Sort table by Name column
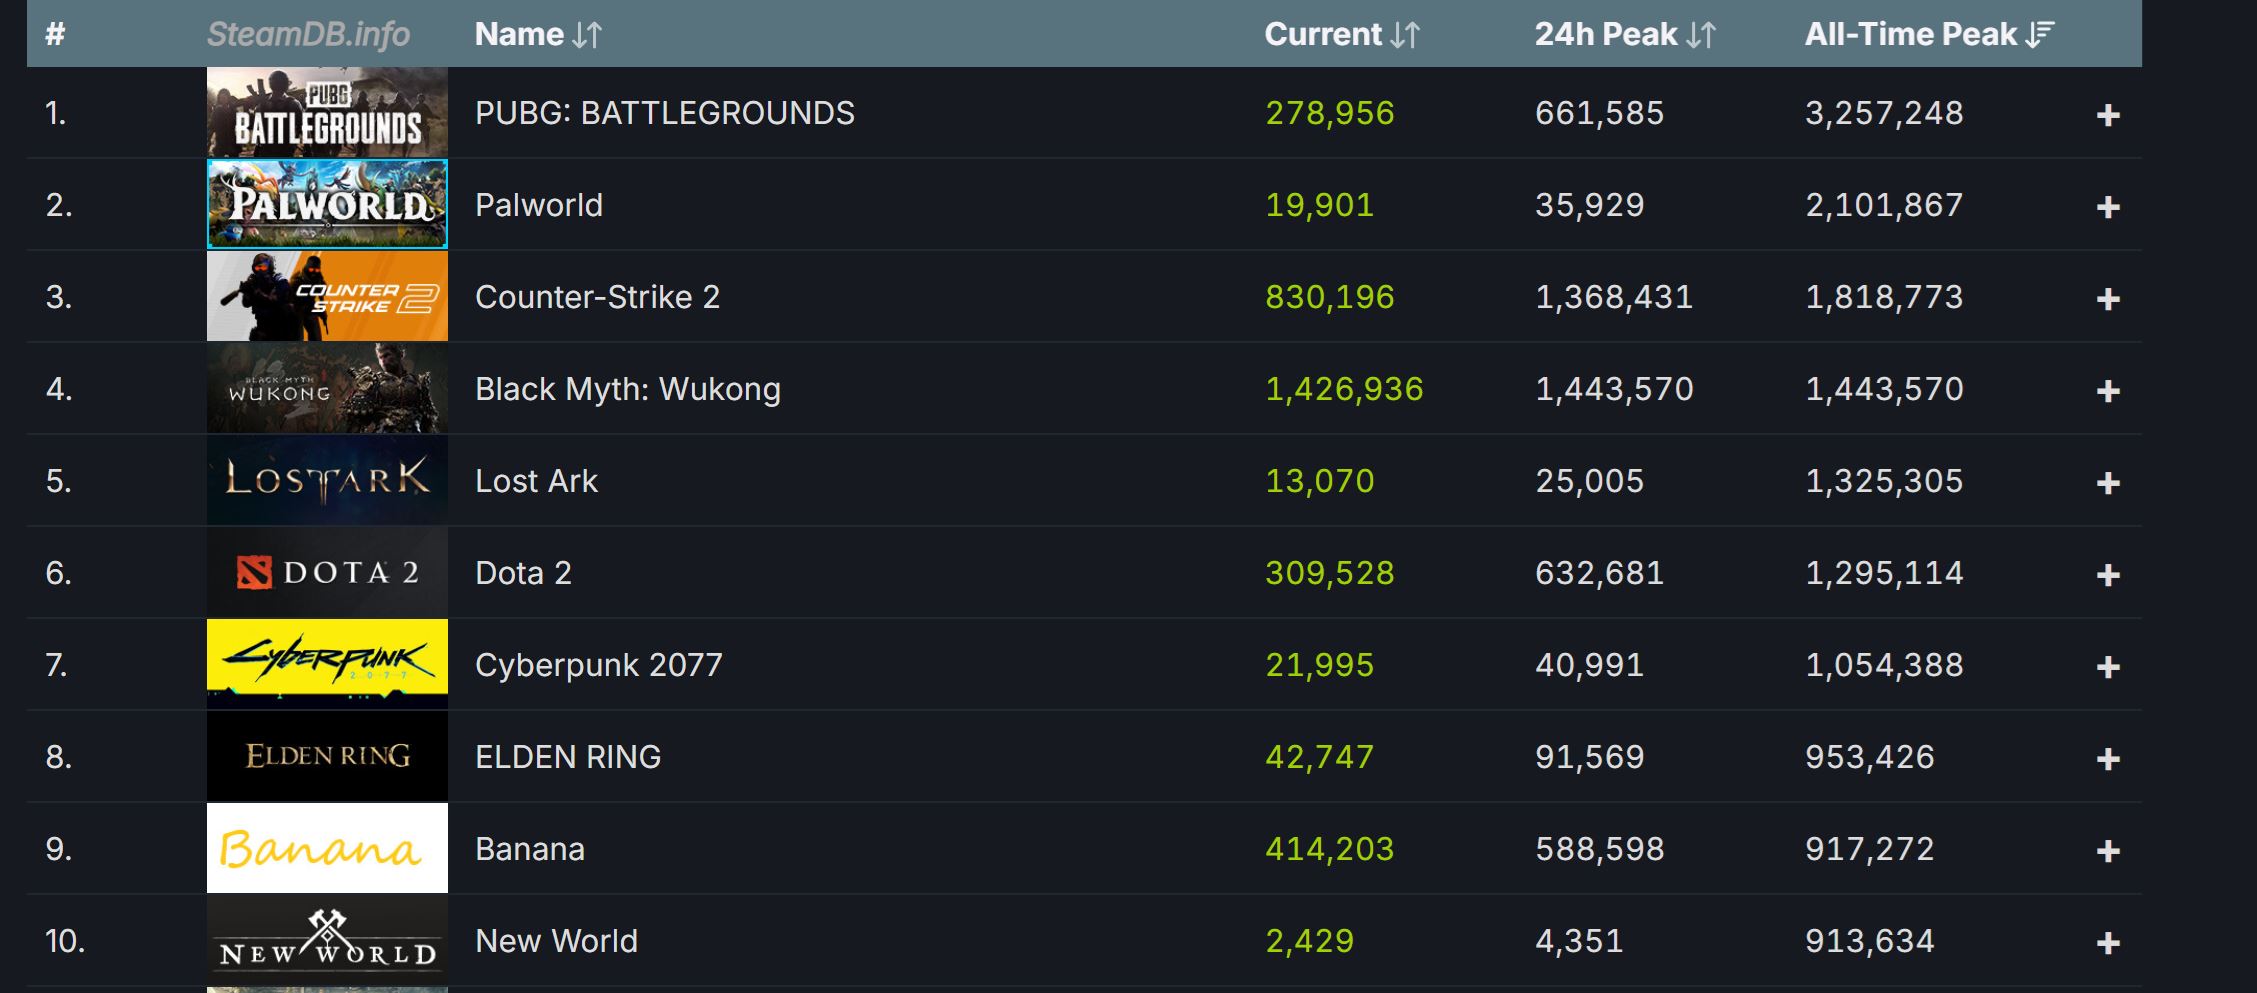This screenshot has height=993, width=2257. (x=538, y=34)
